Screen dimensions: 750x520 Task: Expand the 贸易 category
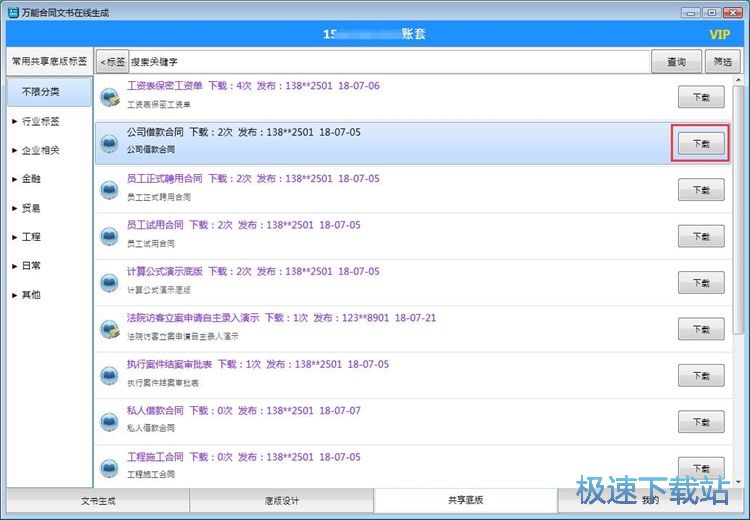[x=14, y=208]
